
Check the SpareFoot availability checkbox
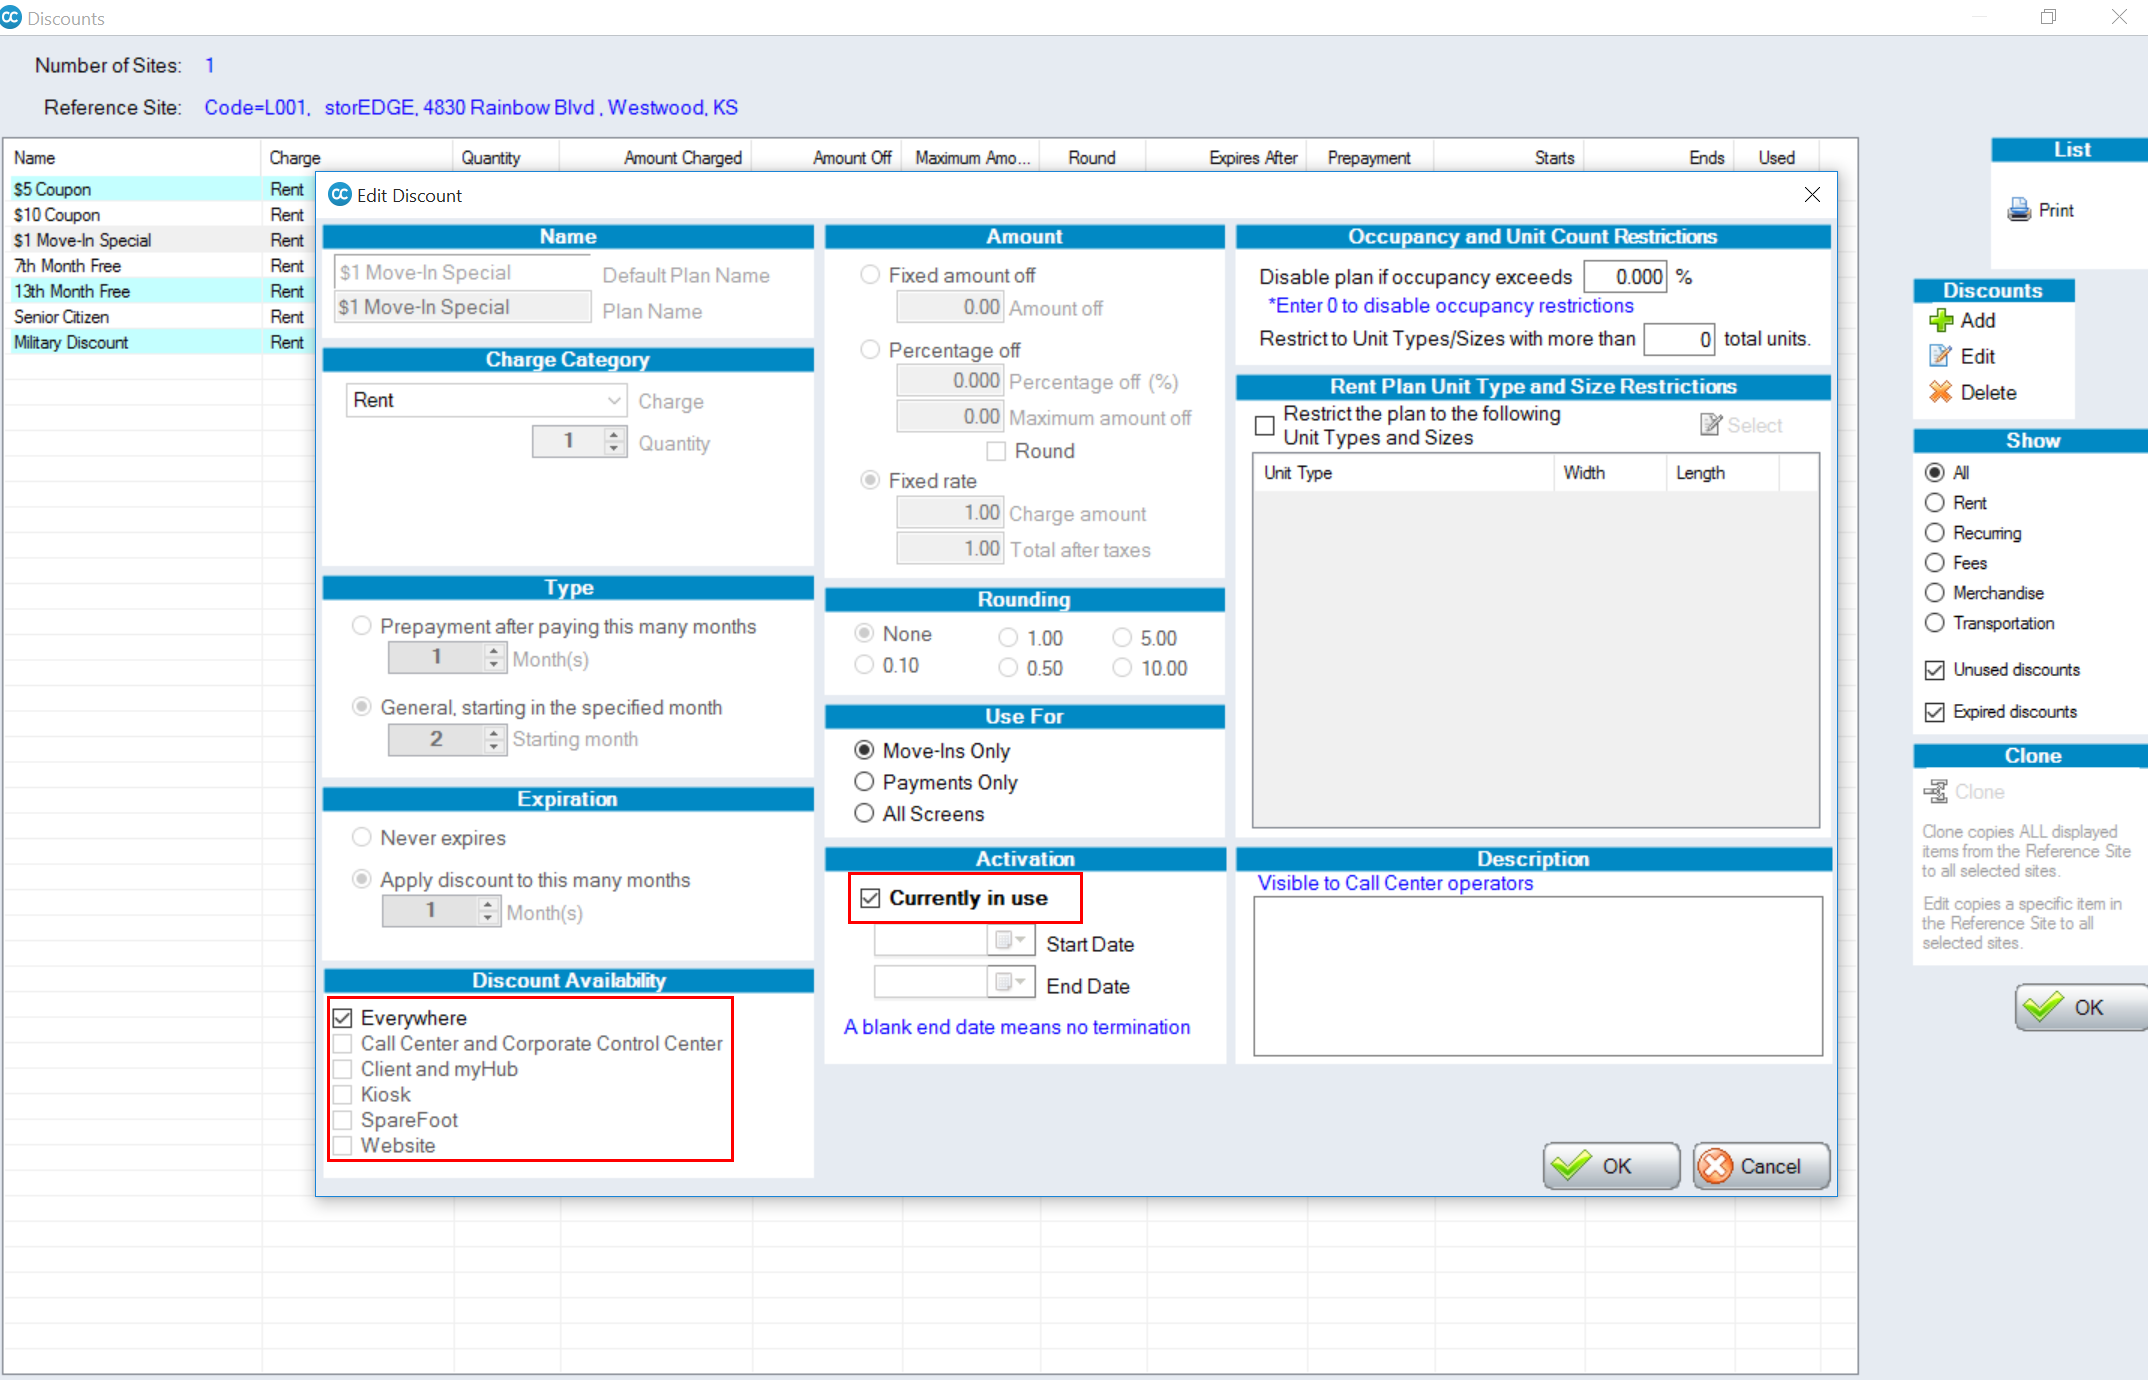pos(343,1120)
